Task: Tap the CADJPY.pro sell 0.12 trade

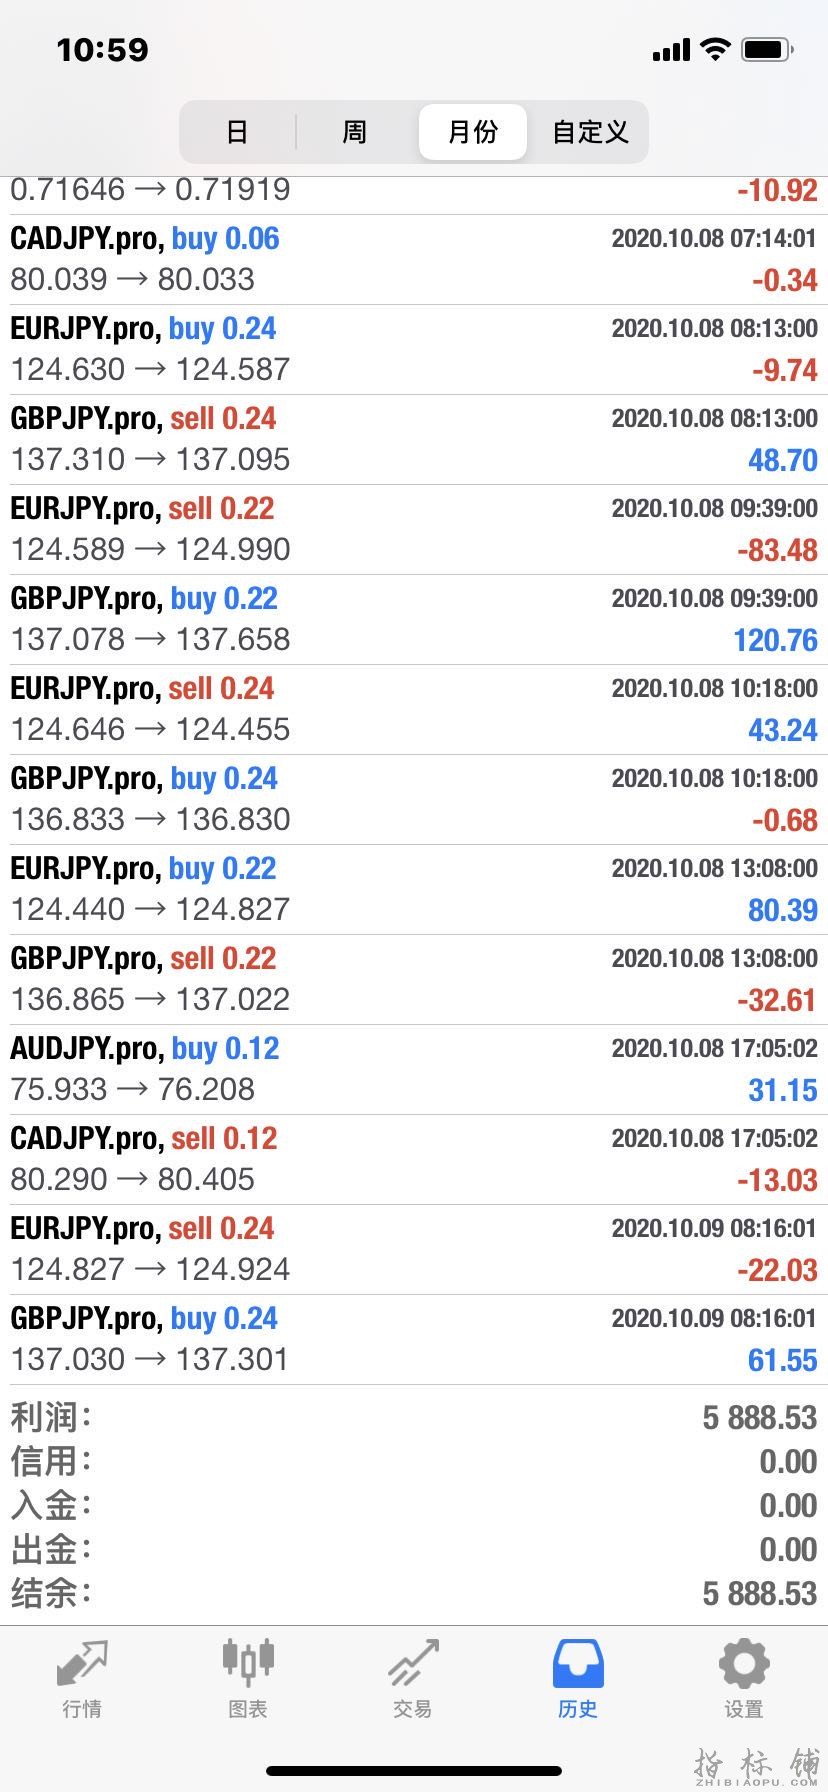Action: (x=414, y=1159)
